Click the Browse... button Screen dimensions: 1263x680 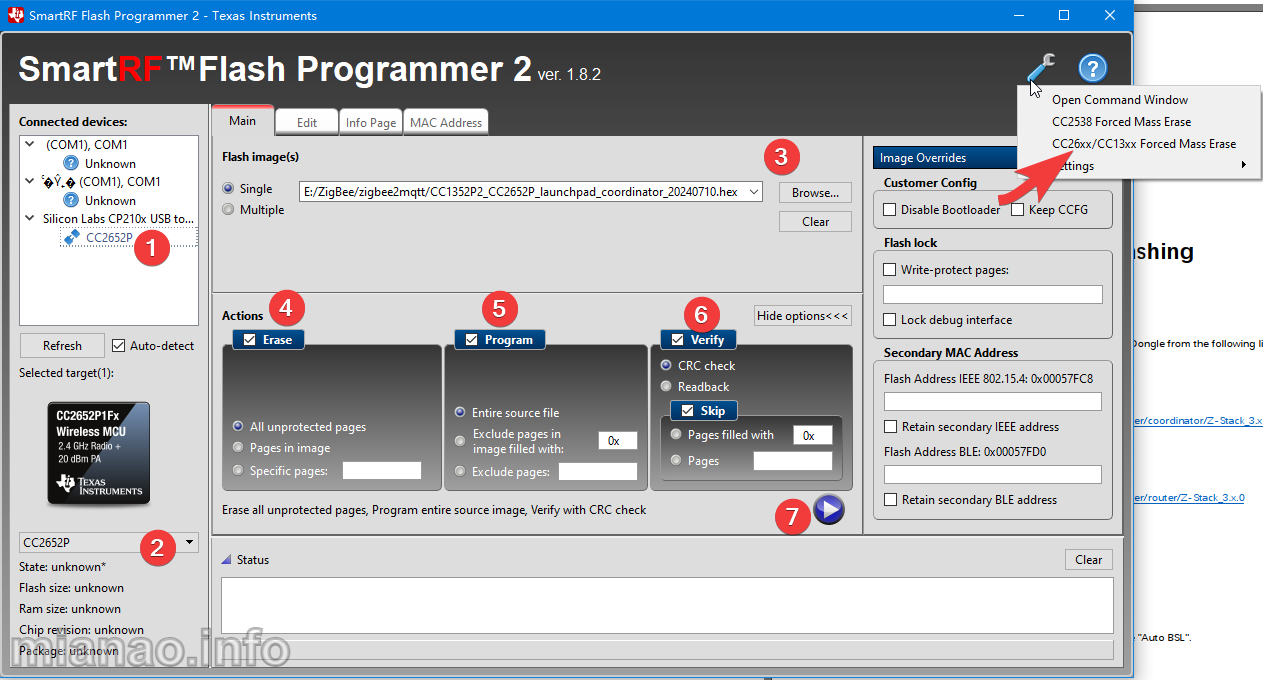[815, 192]
